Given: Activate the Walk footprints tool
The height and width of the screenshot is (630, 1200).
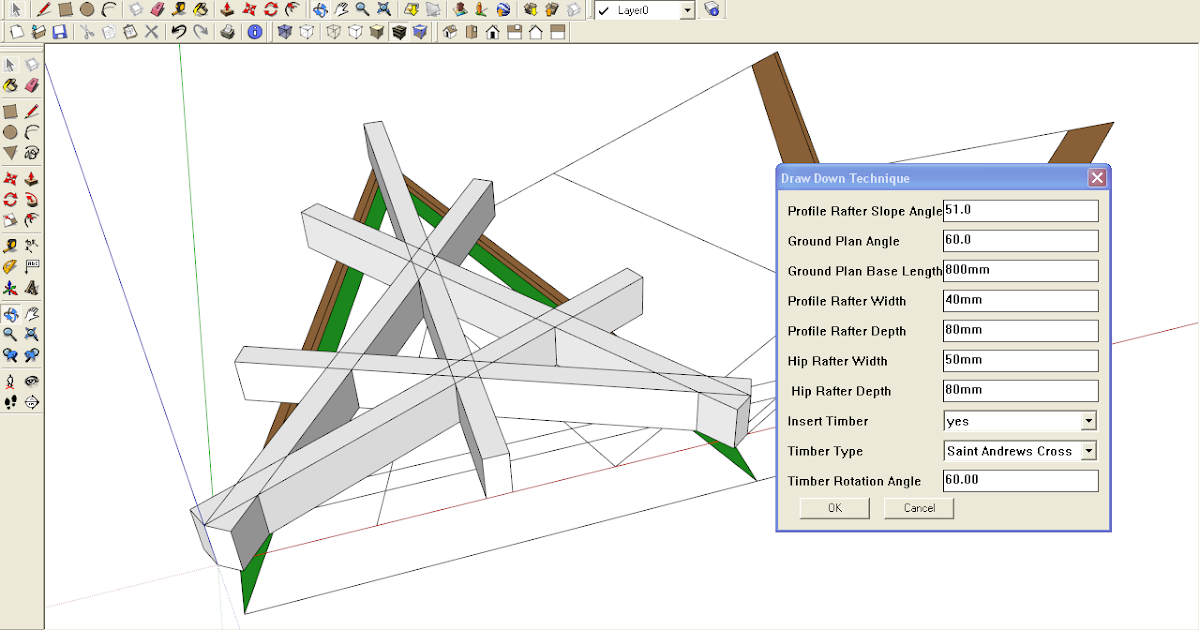Looking at the screenshot, I should point(10,402).
